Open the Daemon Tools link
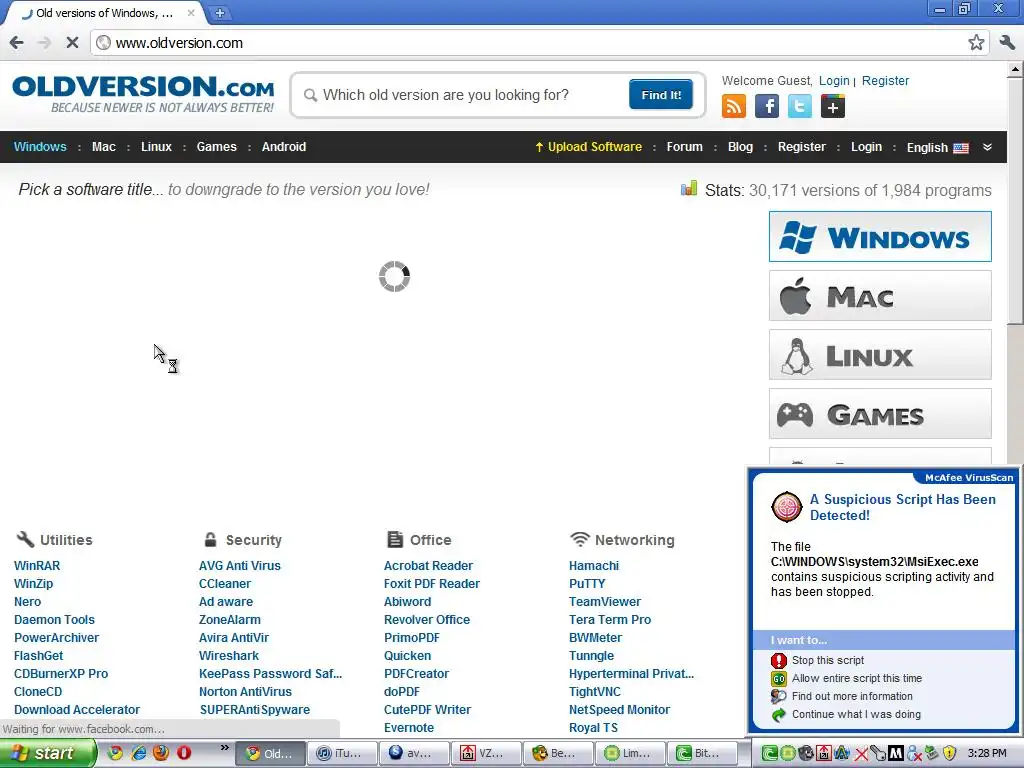Screen dimensions: 1024x768 click(x=54, y=620)
